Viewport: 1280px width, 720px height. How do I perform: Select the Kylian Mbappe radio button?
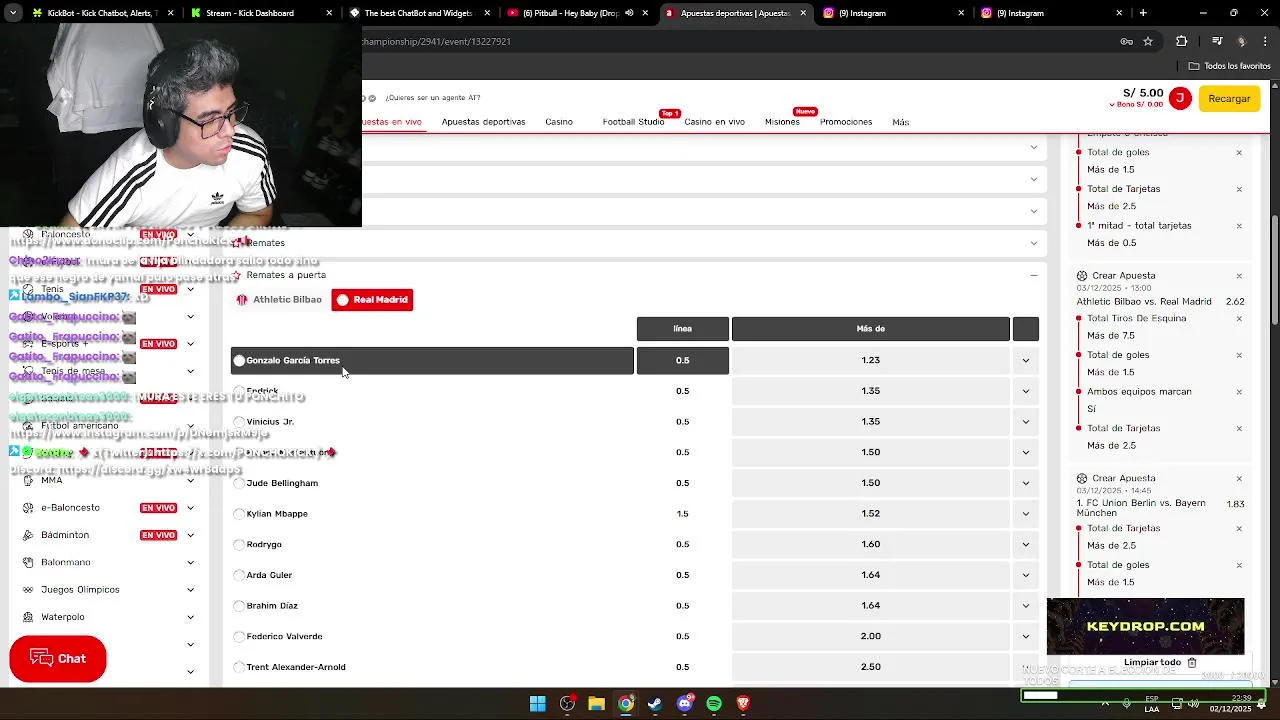pos(239,514)
